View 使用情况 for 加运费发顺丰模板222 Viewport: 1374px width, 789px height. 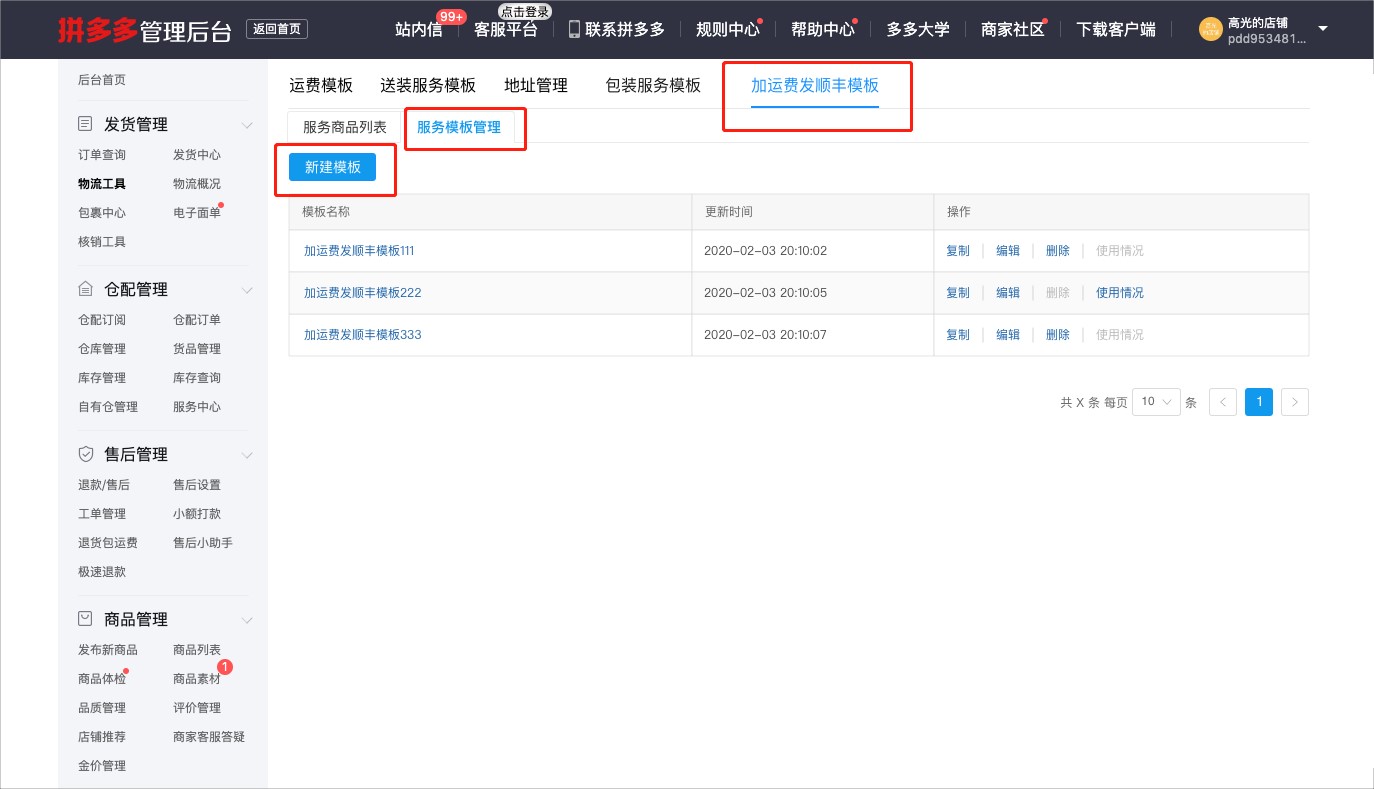click(x=1120, y=293)
